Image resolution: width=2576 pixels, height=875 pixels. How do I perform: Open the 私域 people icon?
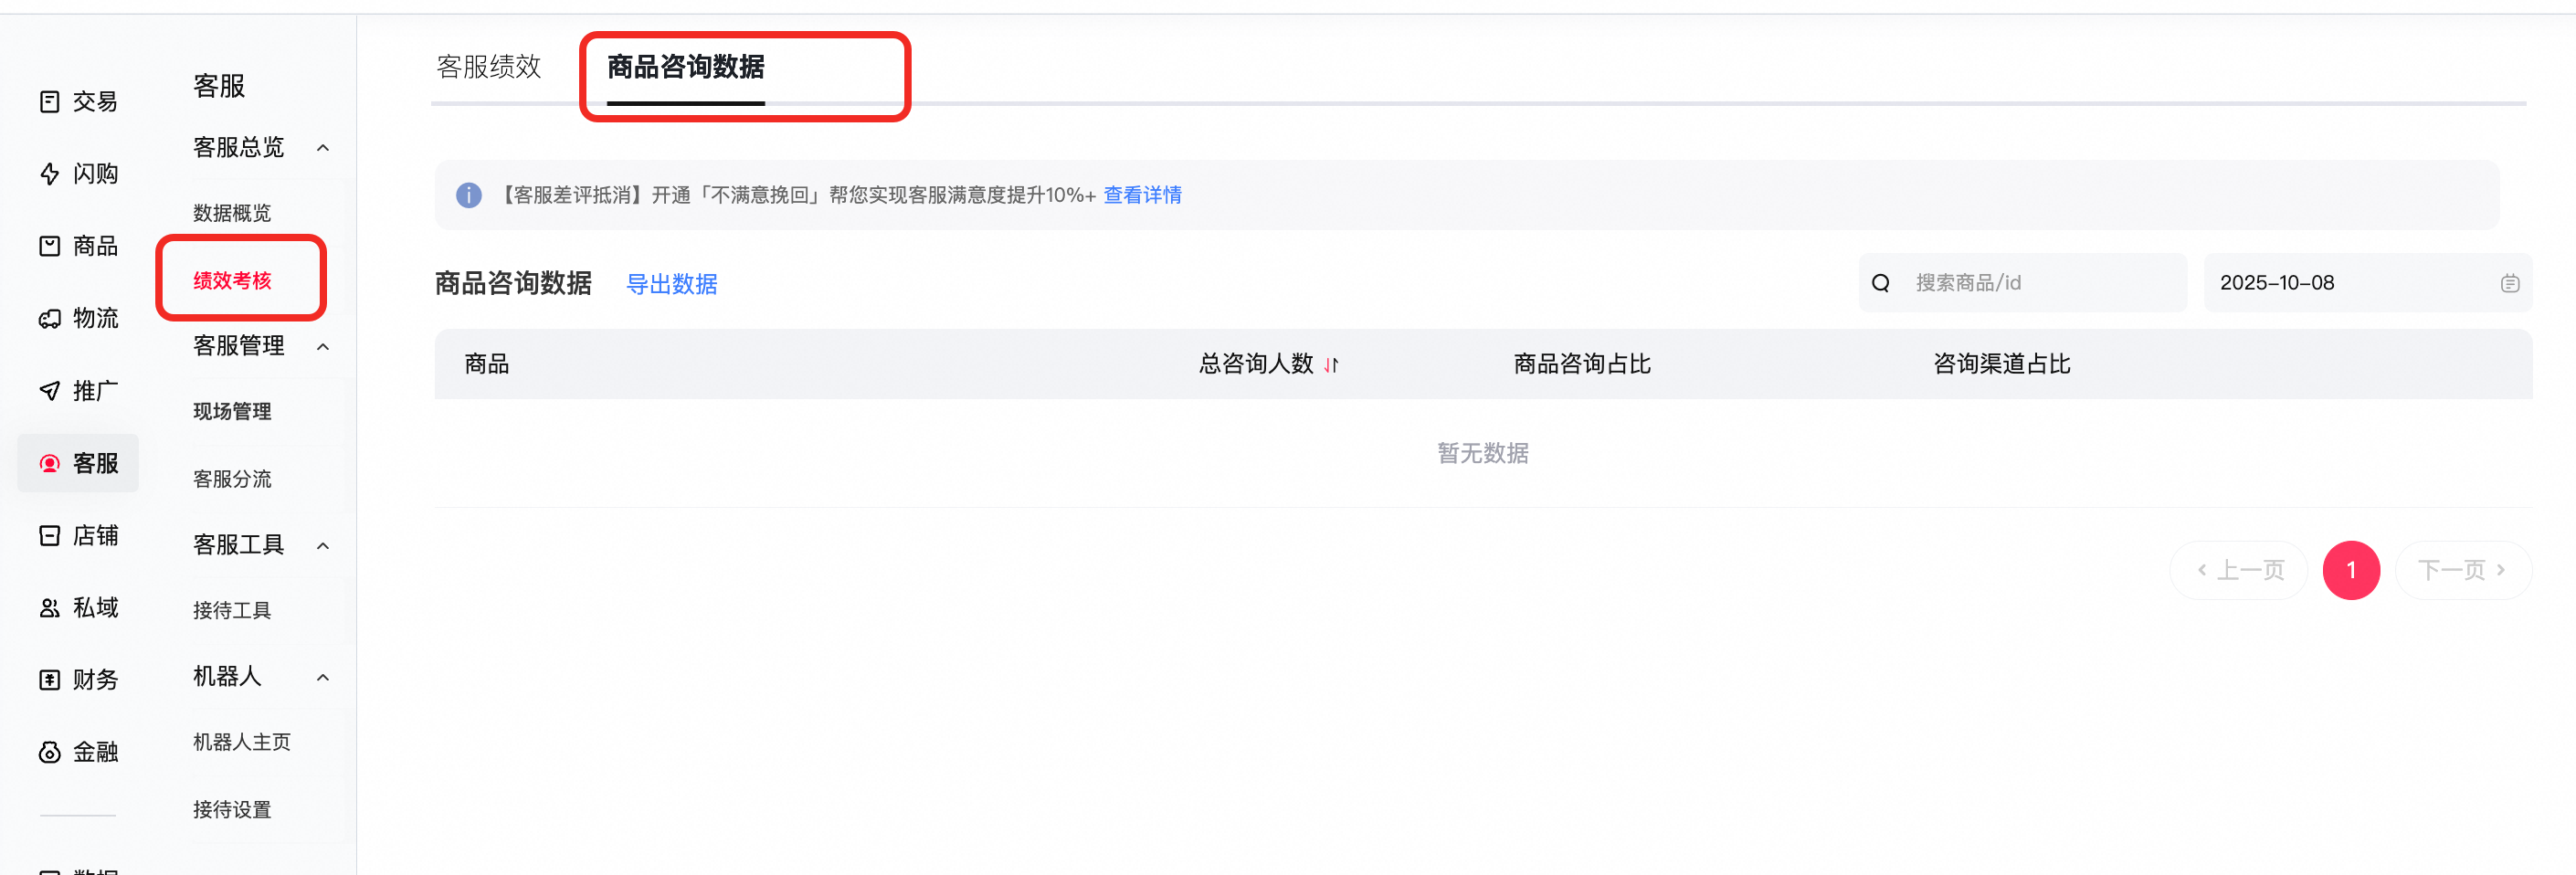pos(49,608)
